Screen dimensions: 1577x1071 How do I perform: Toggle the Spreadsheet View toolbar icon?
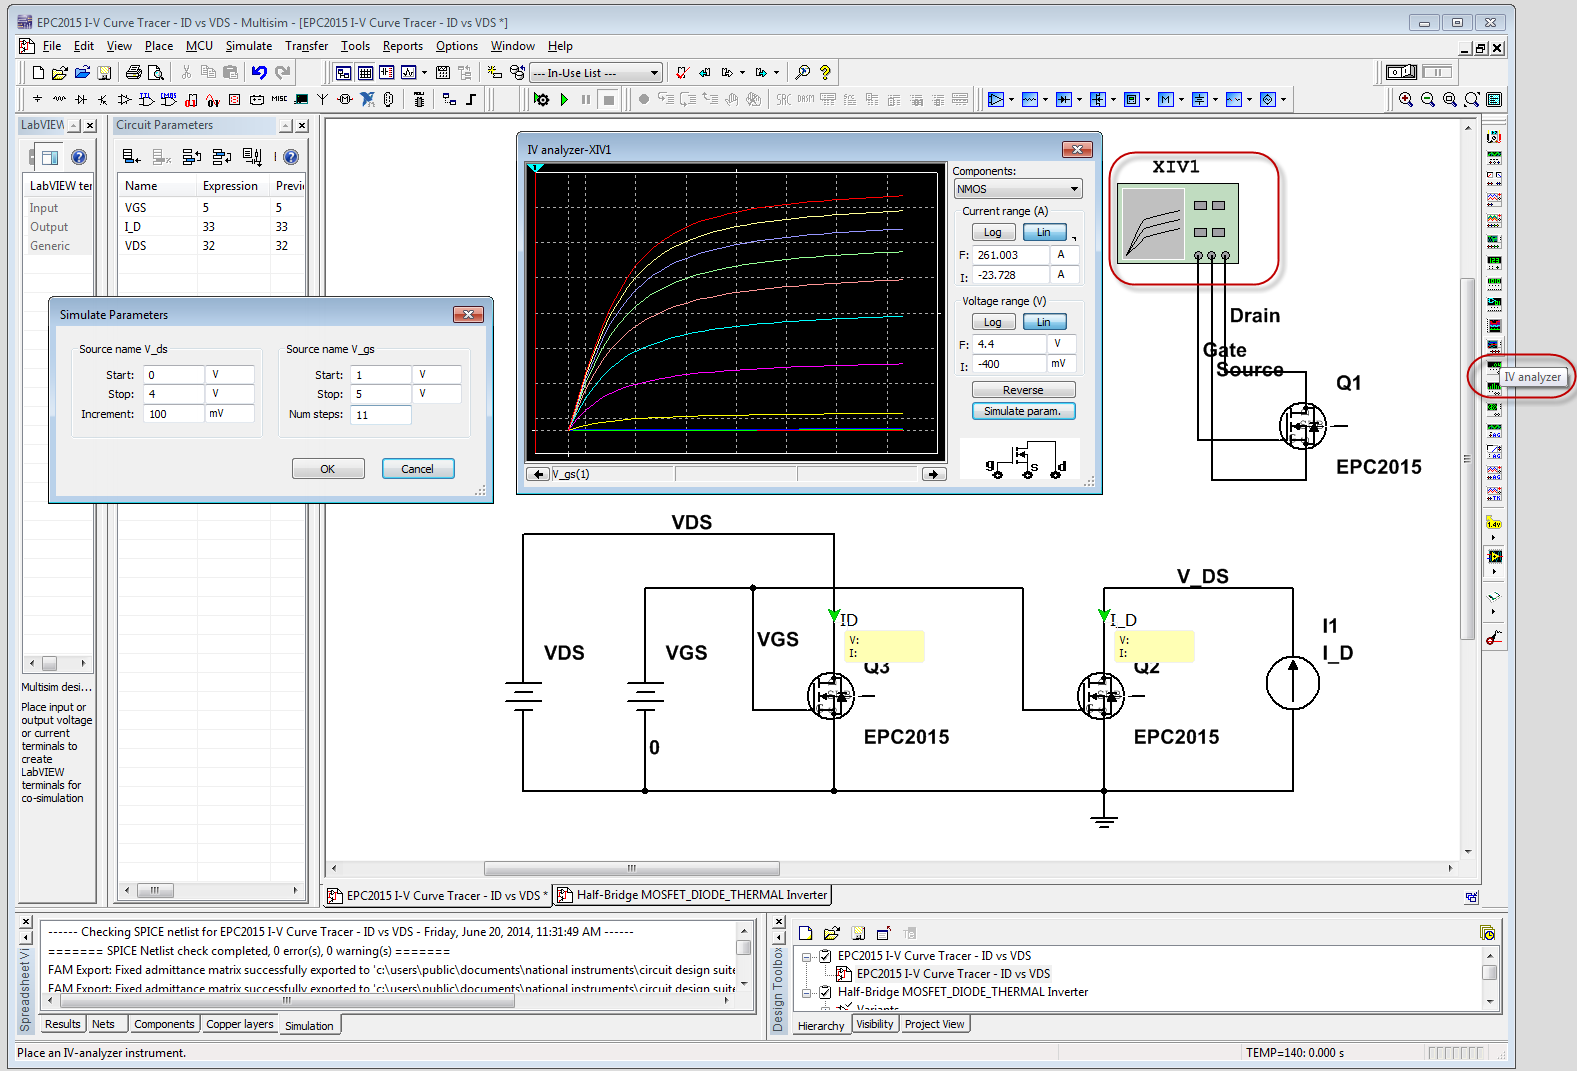pyautogui.click(x=365, y=73)
